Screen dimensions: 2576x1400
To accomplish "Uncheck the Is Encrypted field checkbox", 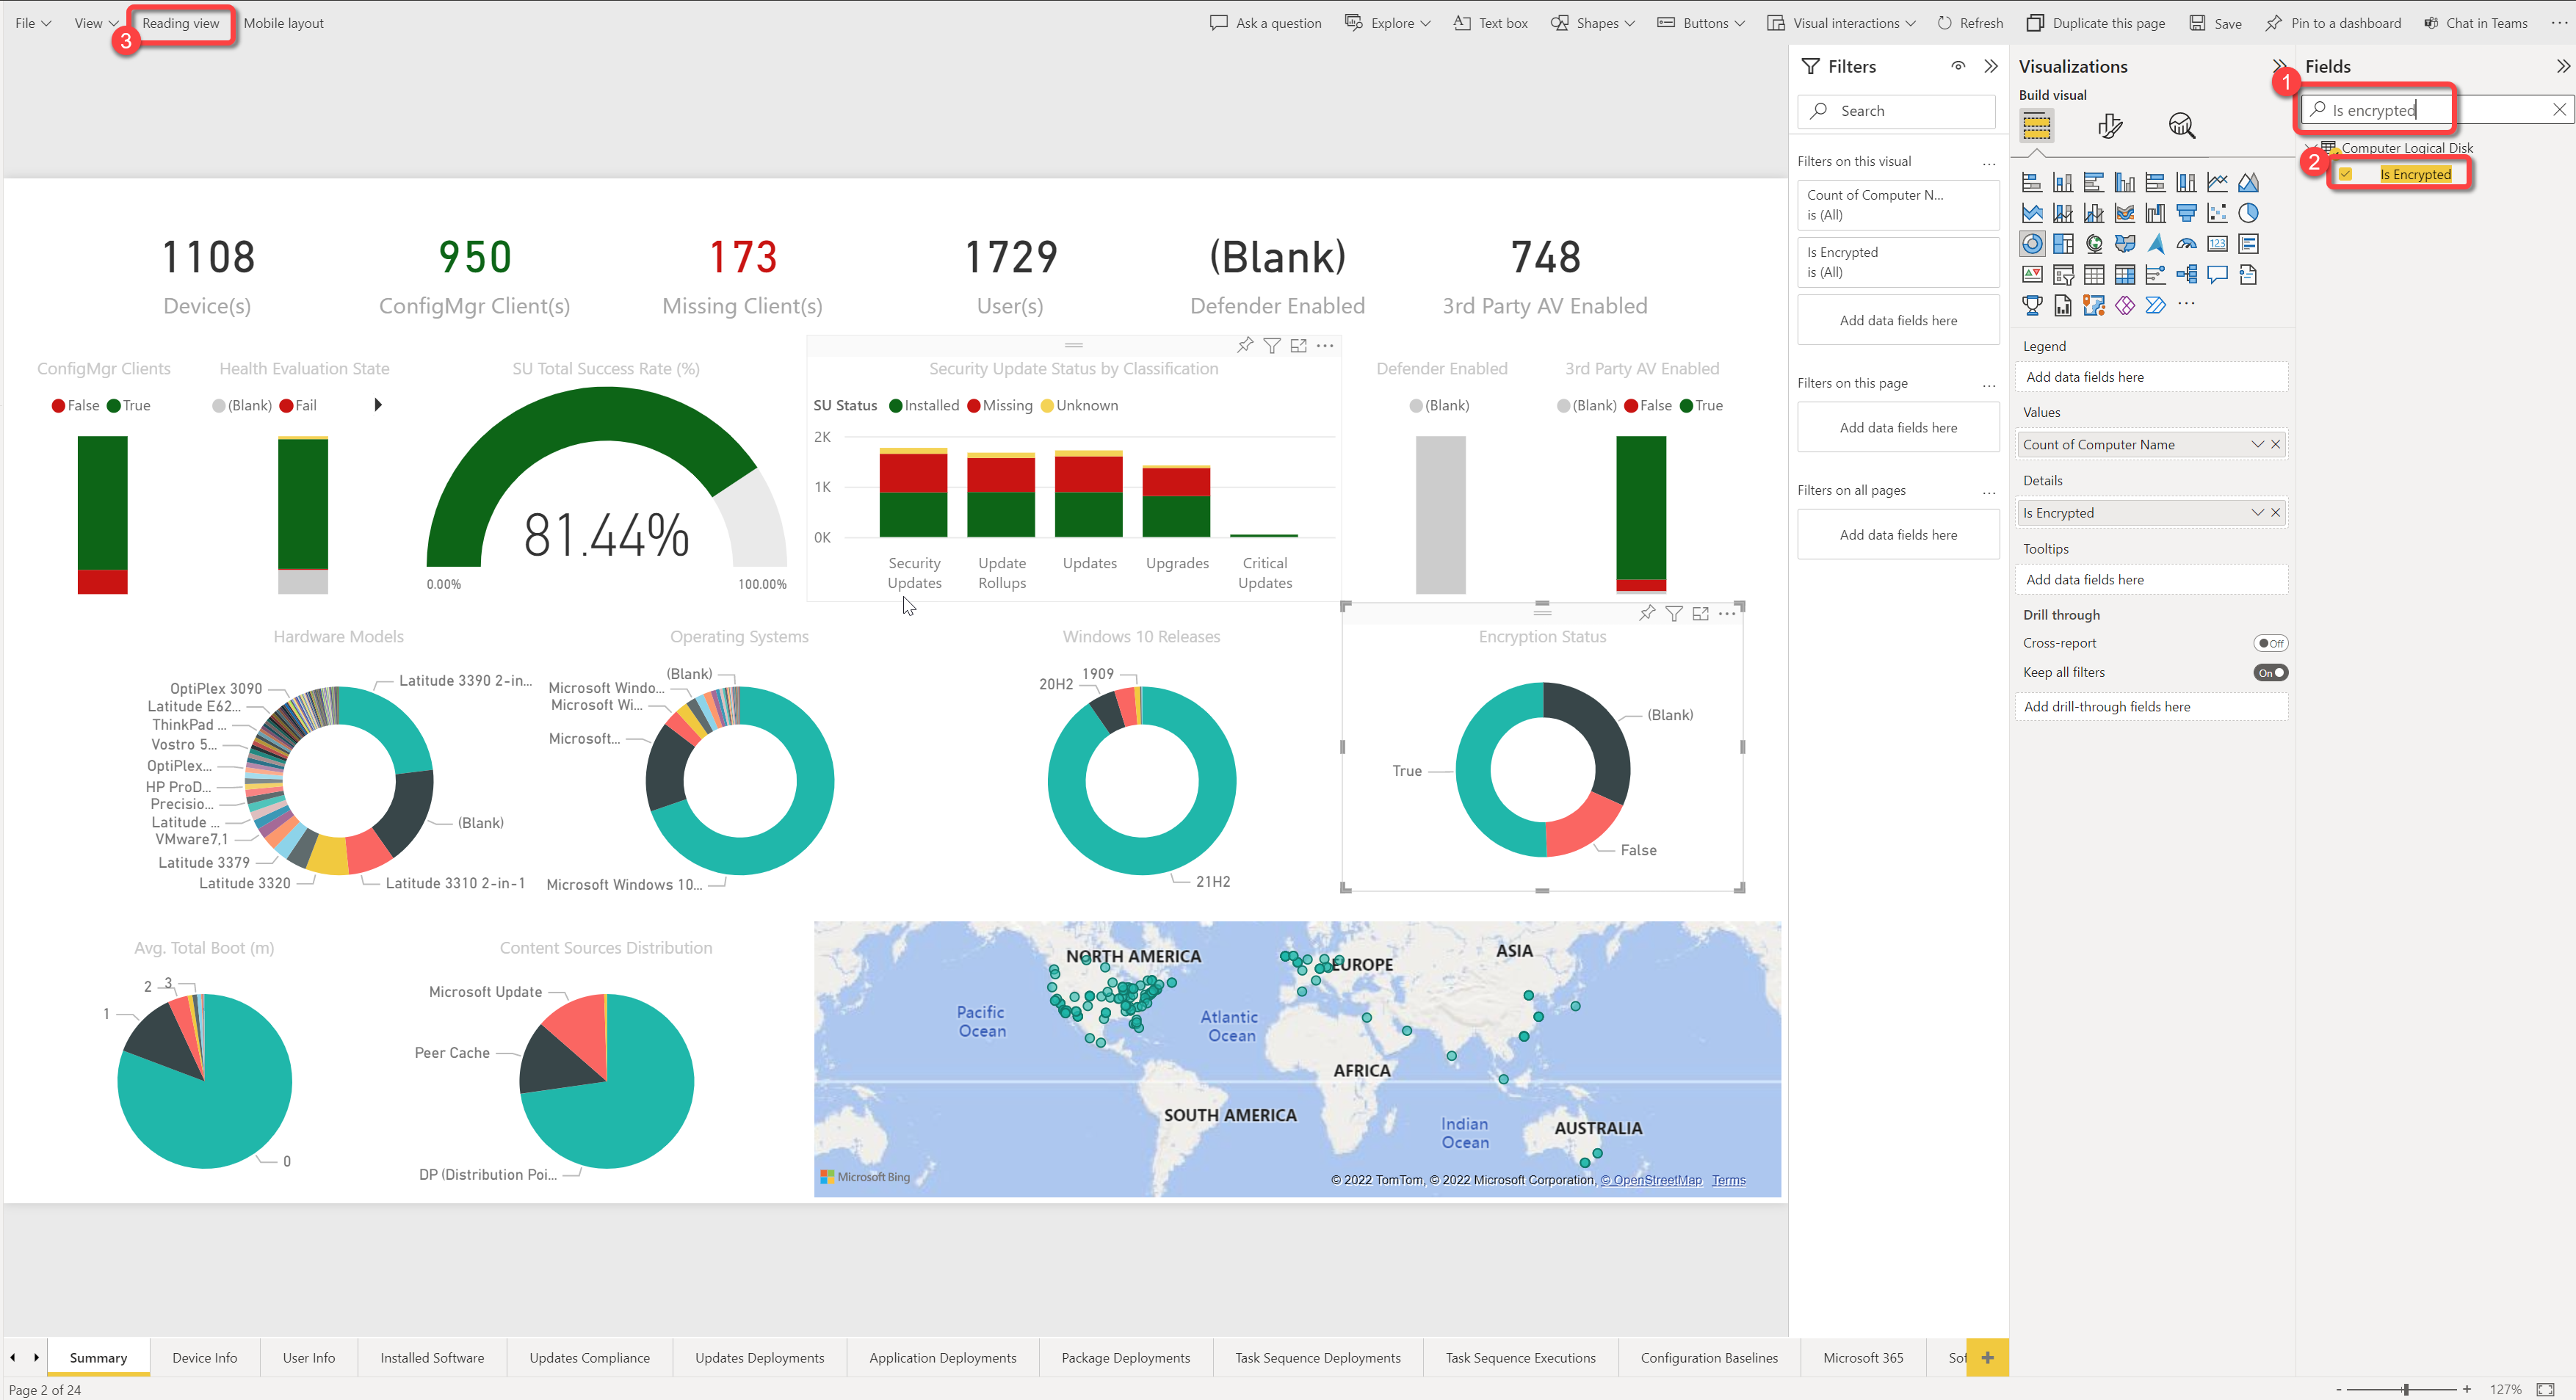I will click(2345, 174).
